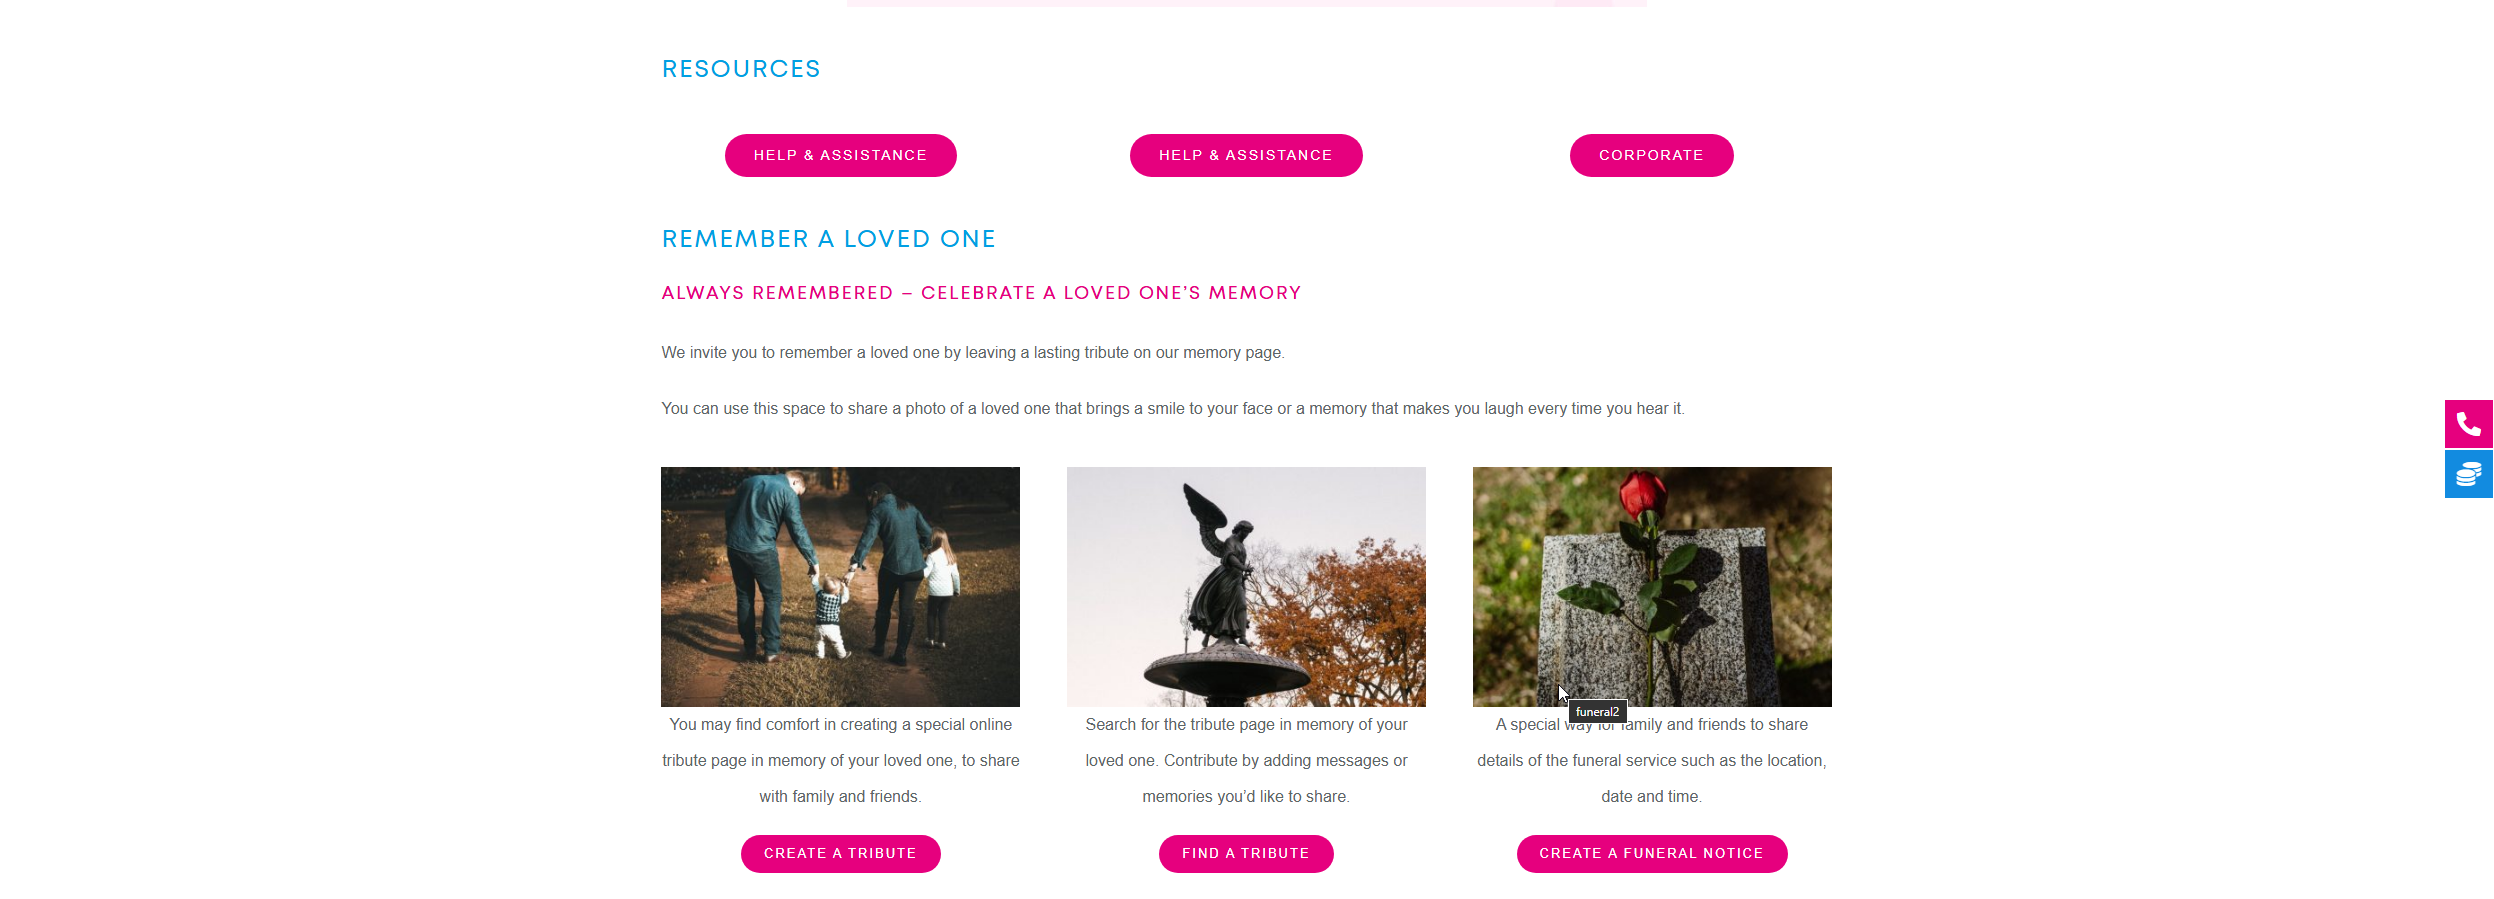The width and height of the screenshot is (2494, 899).
Task: Click the text about sharing funeral service details
Action: pos(1652,760)
